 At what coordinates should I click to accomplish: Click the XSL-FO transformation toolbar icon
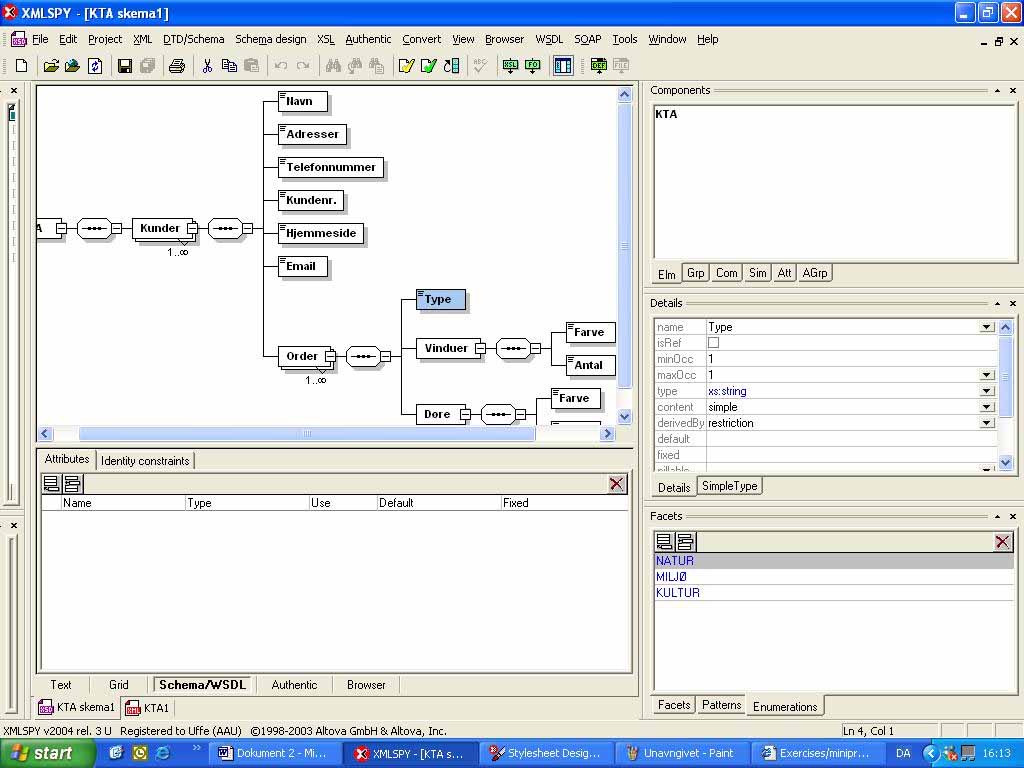532,66
